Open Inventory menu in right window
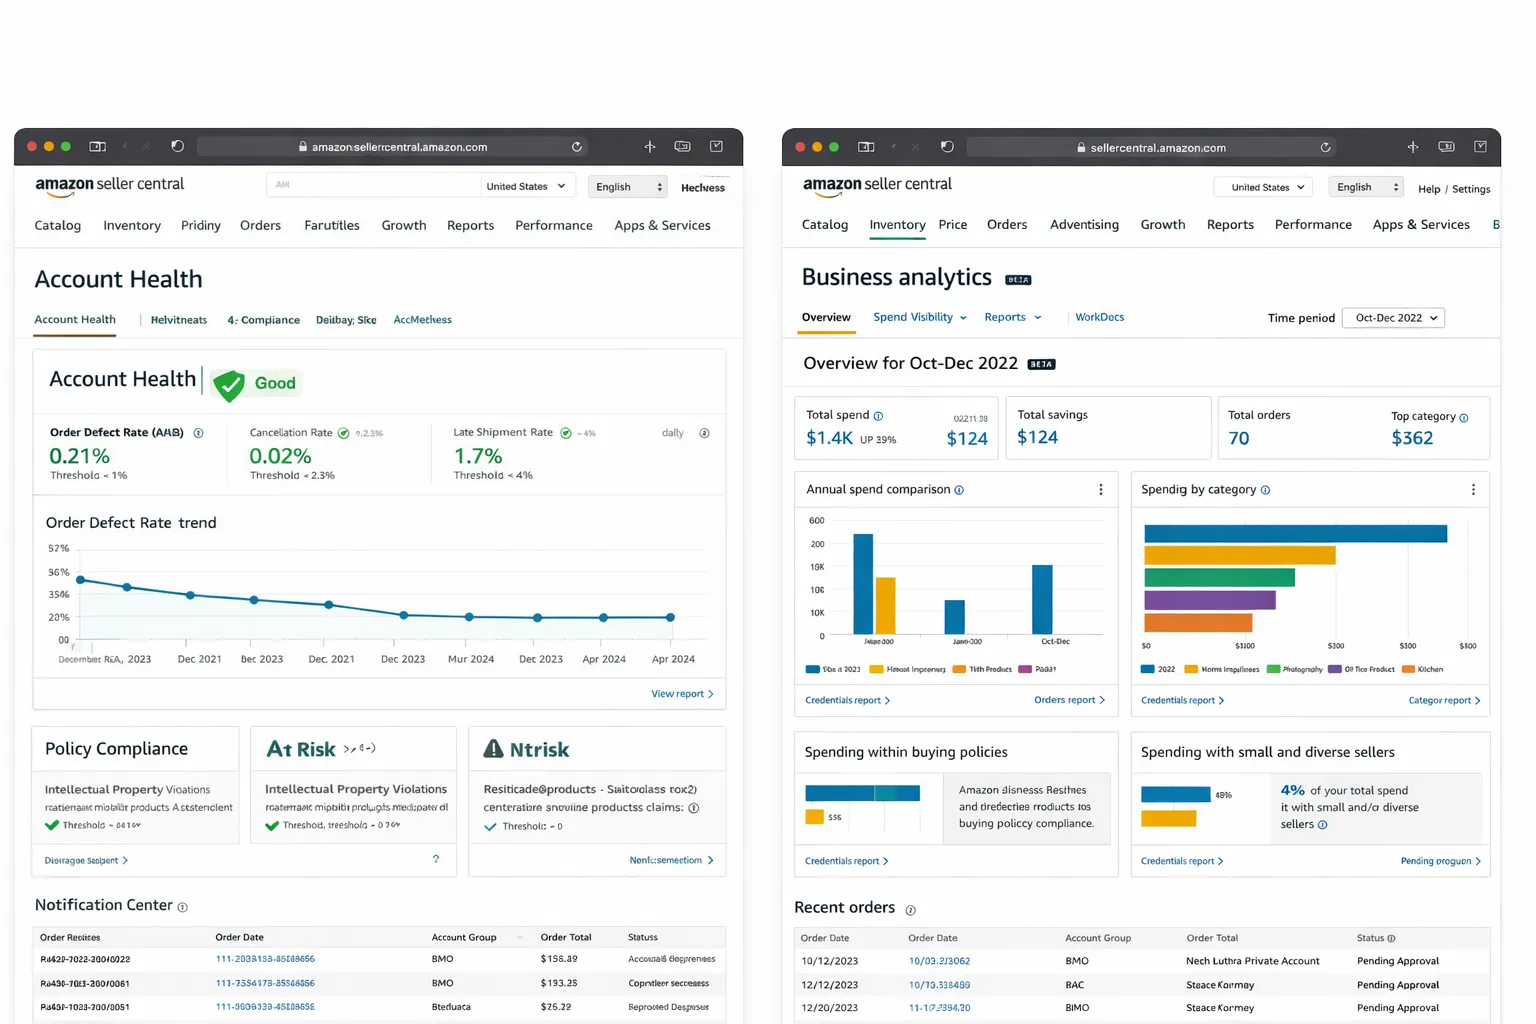The height and width of the screenshot is (1024, 1536). (x=897, y=225)
